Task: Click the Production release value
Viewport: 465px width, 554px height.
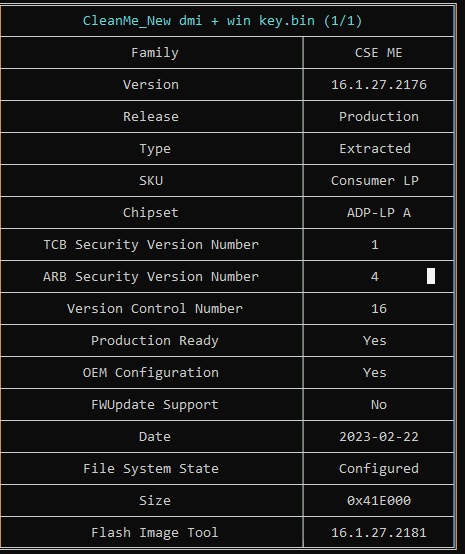Action: [378, 117]
